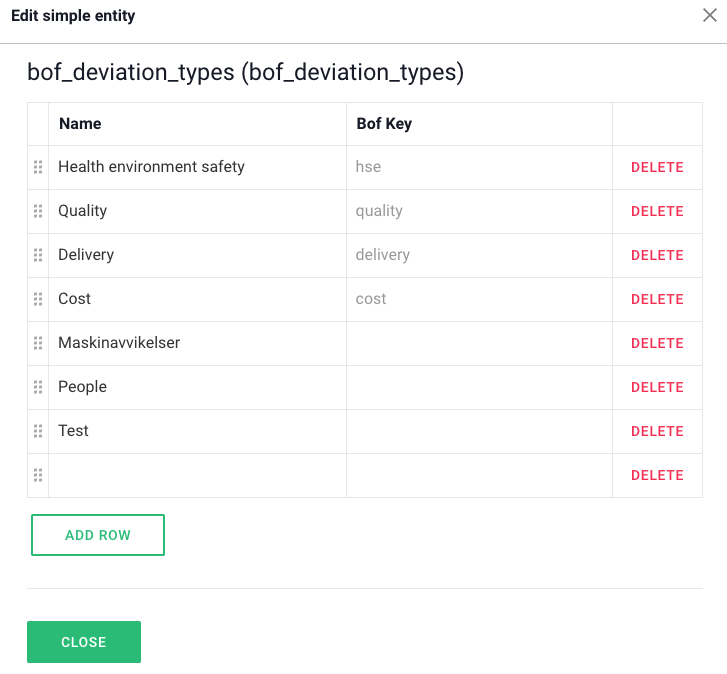
Task: Click drag handle icon beside Delivery row
Action: point(38,255)
